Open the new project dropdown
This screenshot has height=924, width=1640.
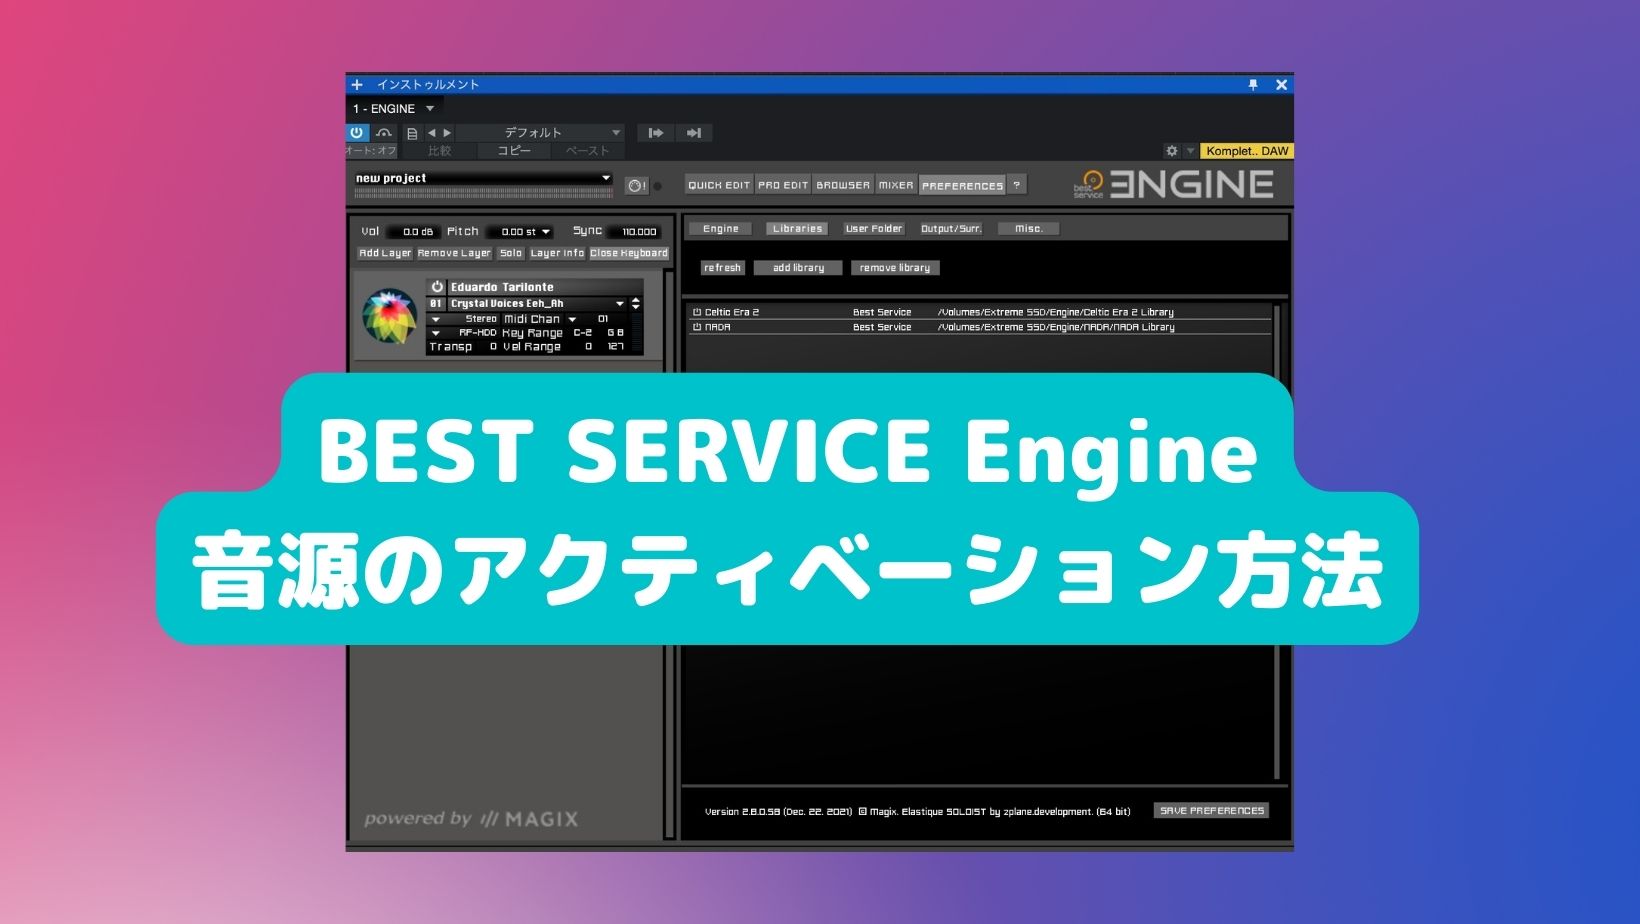click(x=605, y=178)
